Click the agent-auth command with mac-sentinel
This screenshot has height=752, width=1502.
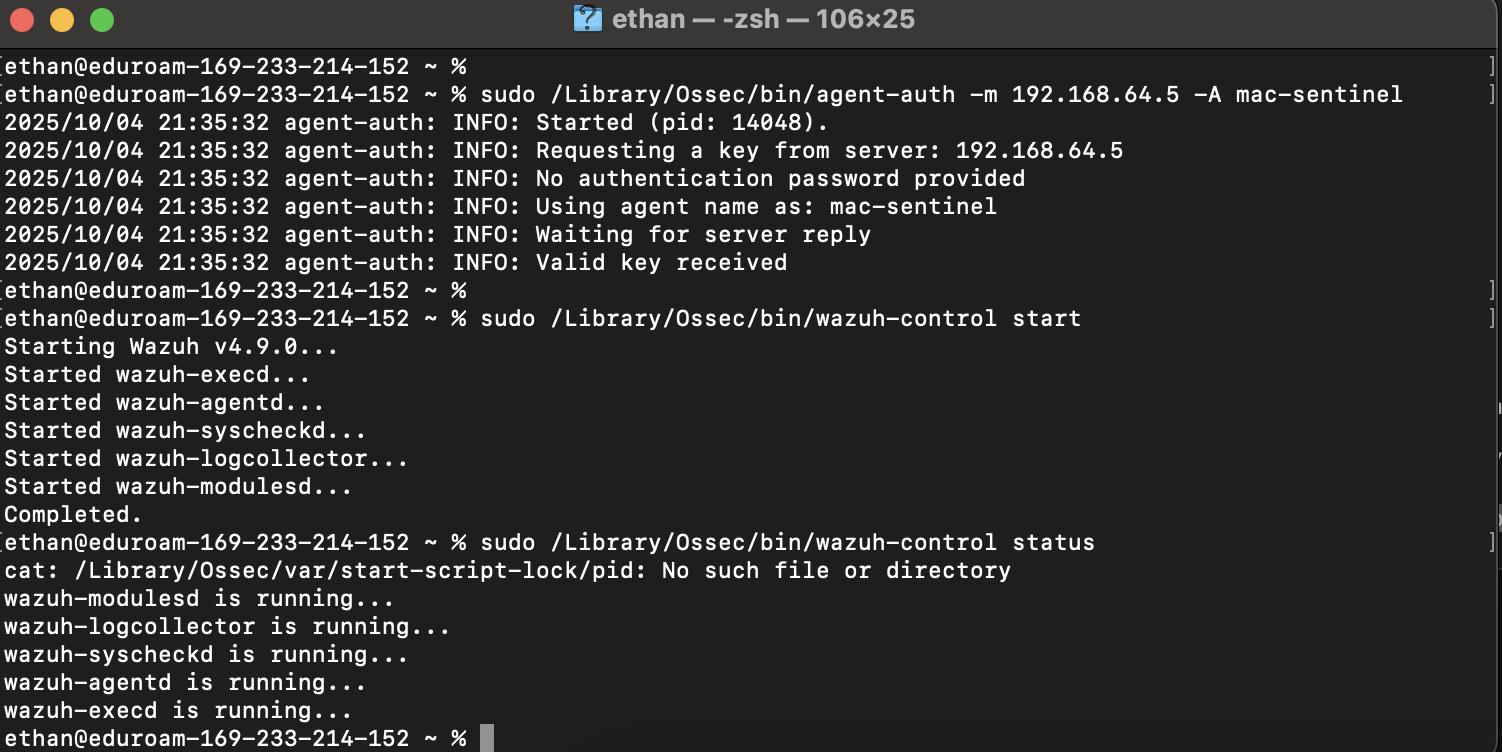940,95
